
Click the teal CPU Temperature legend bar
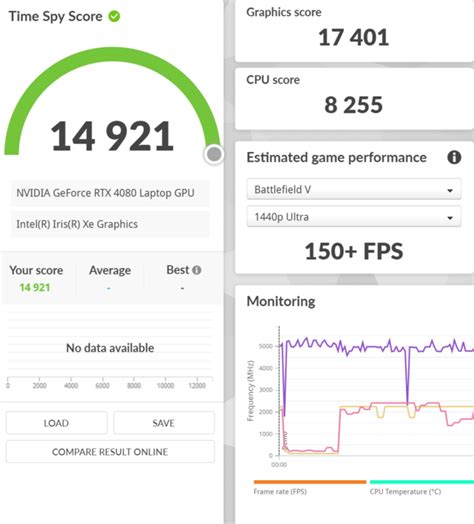tap(422, 482)
